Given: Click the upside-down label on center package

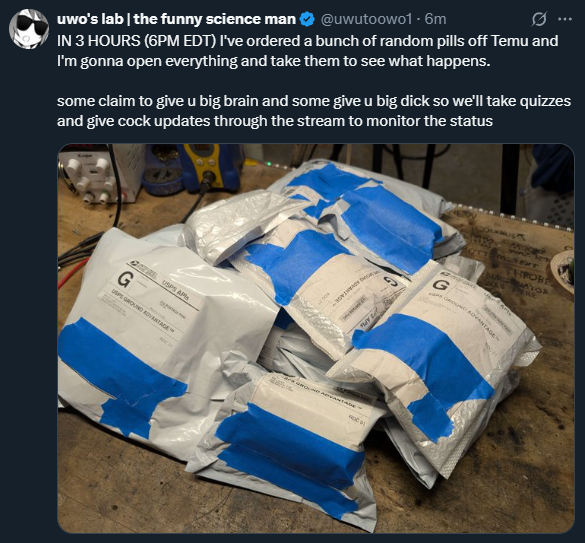Looking at the screenshot, I should [354, 300].
